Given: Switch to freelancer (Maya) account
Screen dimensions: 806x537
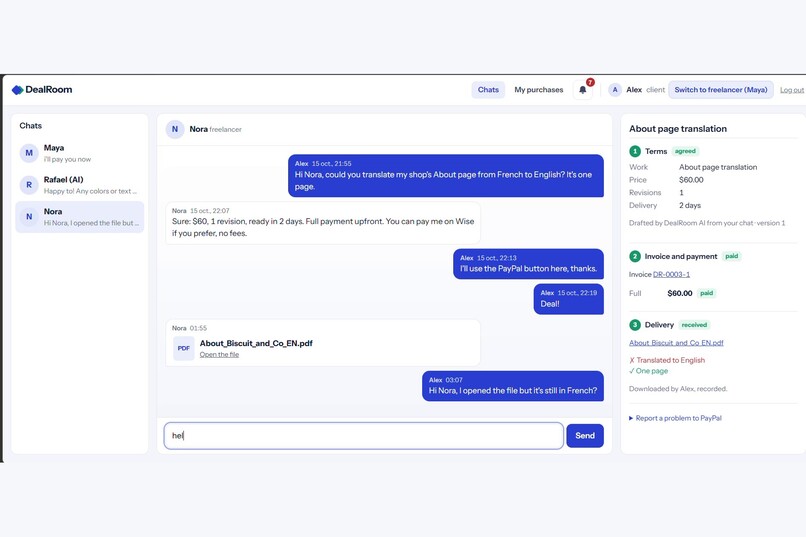Looking at the screenshot, I should click(x=721, y=90).
